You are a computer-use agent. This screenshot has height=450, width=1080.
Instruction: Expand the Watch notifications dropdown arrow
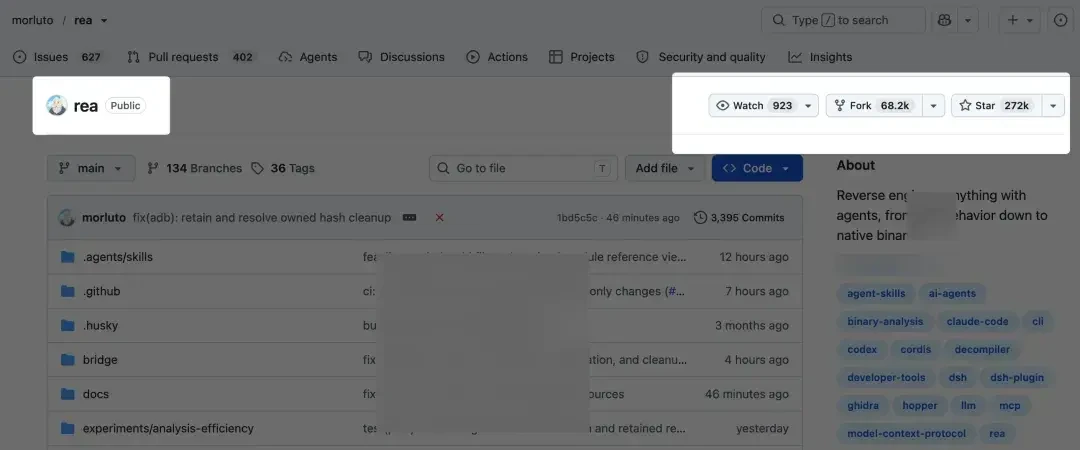(x=808, y=105)
